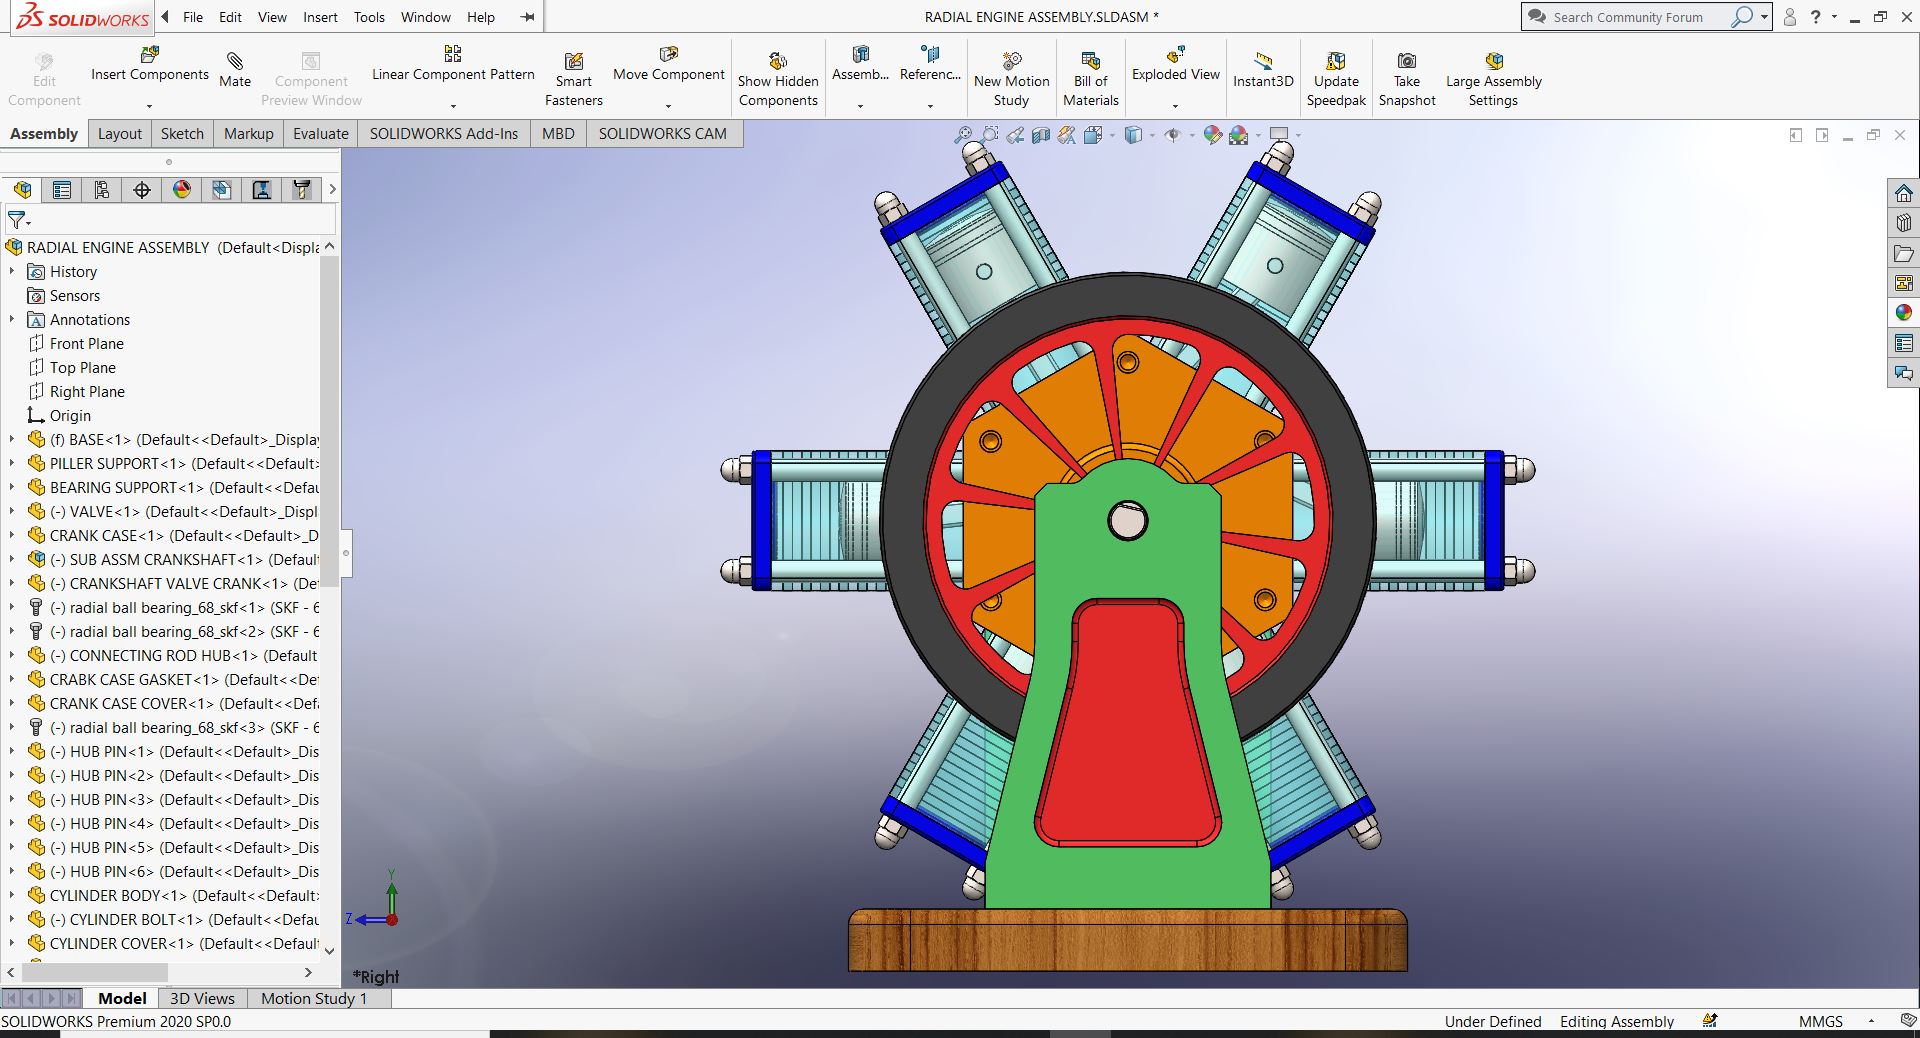Click the tree filter funnel icon
Viewport: 1920px width, 1038px height.
click(17, 220)
